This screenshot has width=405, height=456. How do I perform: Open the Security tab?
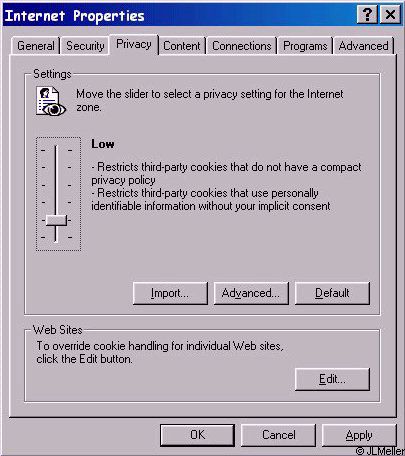85,46
